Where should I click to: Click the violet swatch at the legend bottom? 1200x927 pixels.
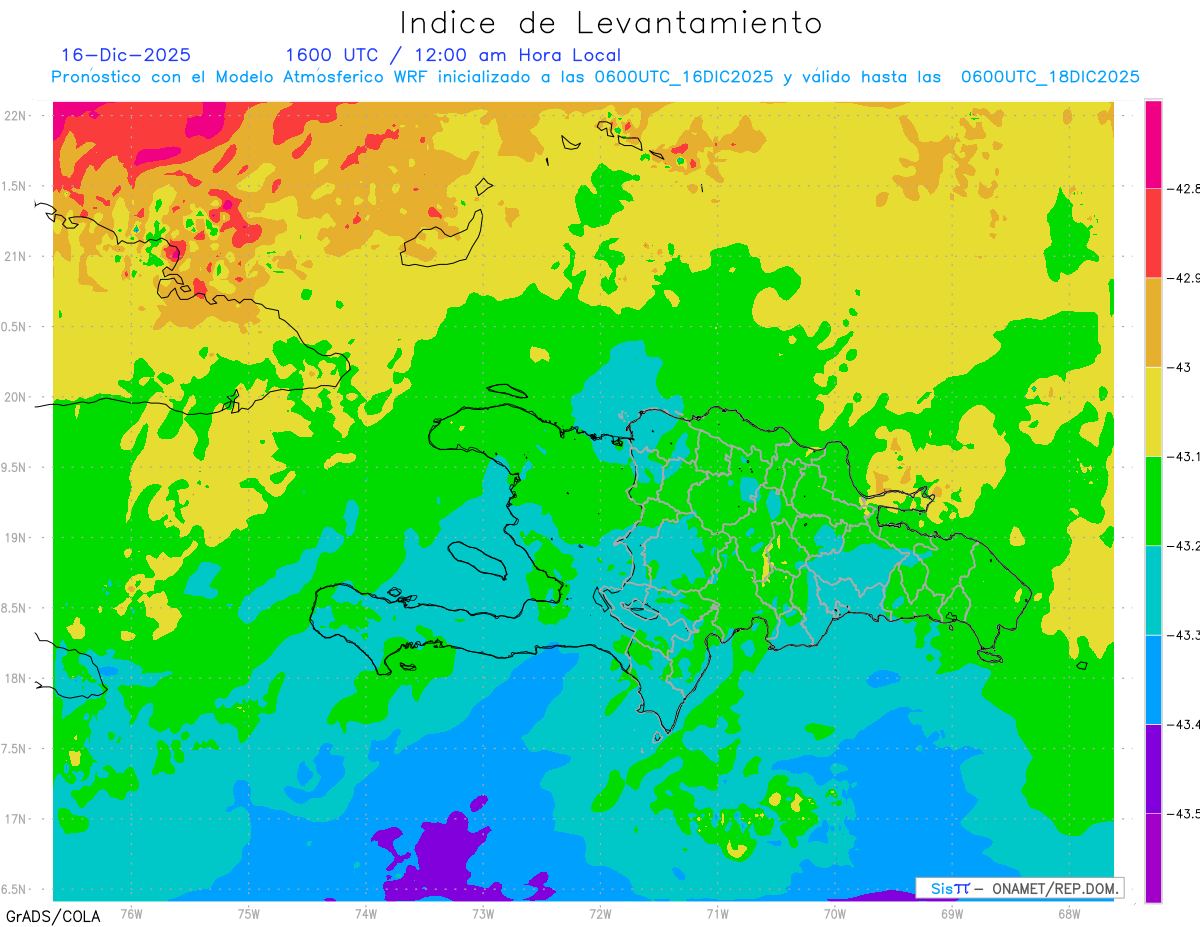point(1153,858)
